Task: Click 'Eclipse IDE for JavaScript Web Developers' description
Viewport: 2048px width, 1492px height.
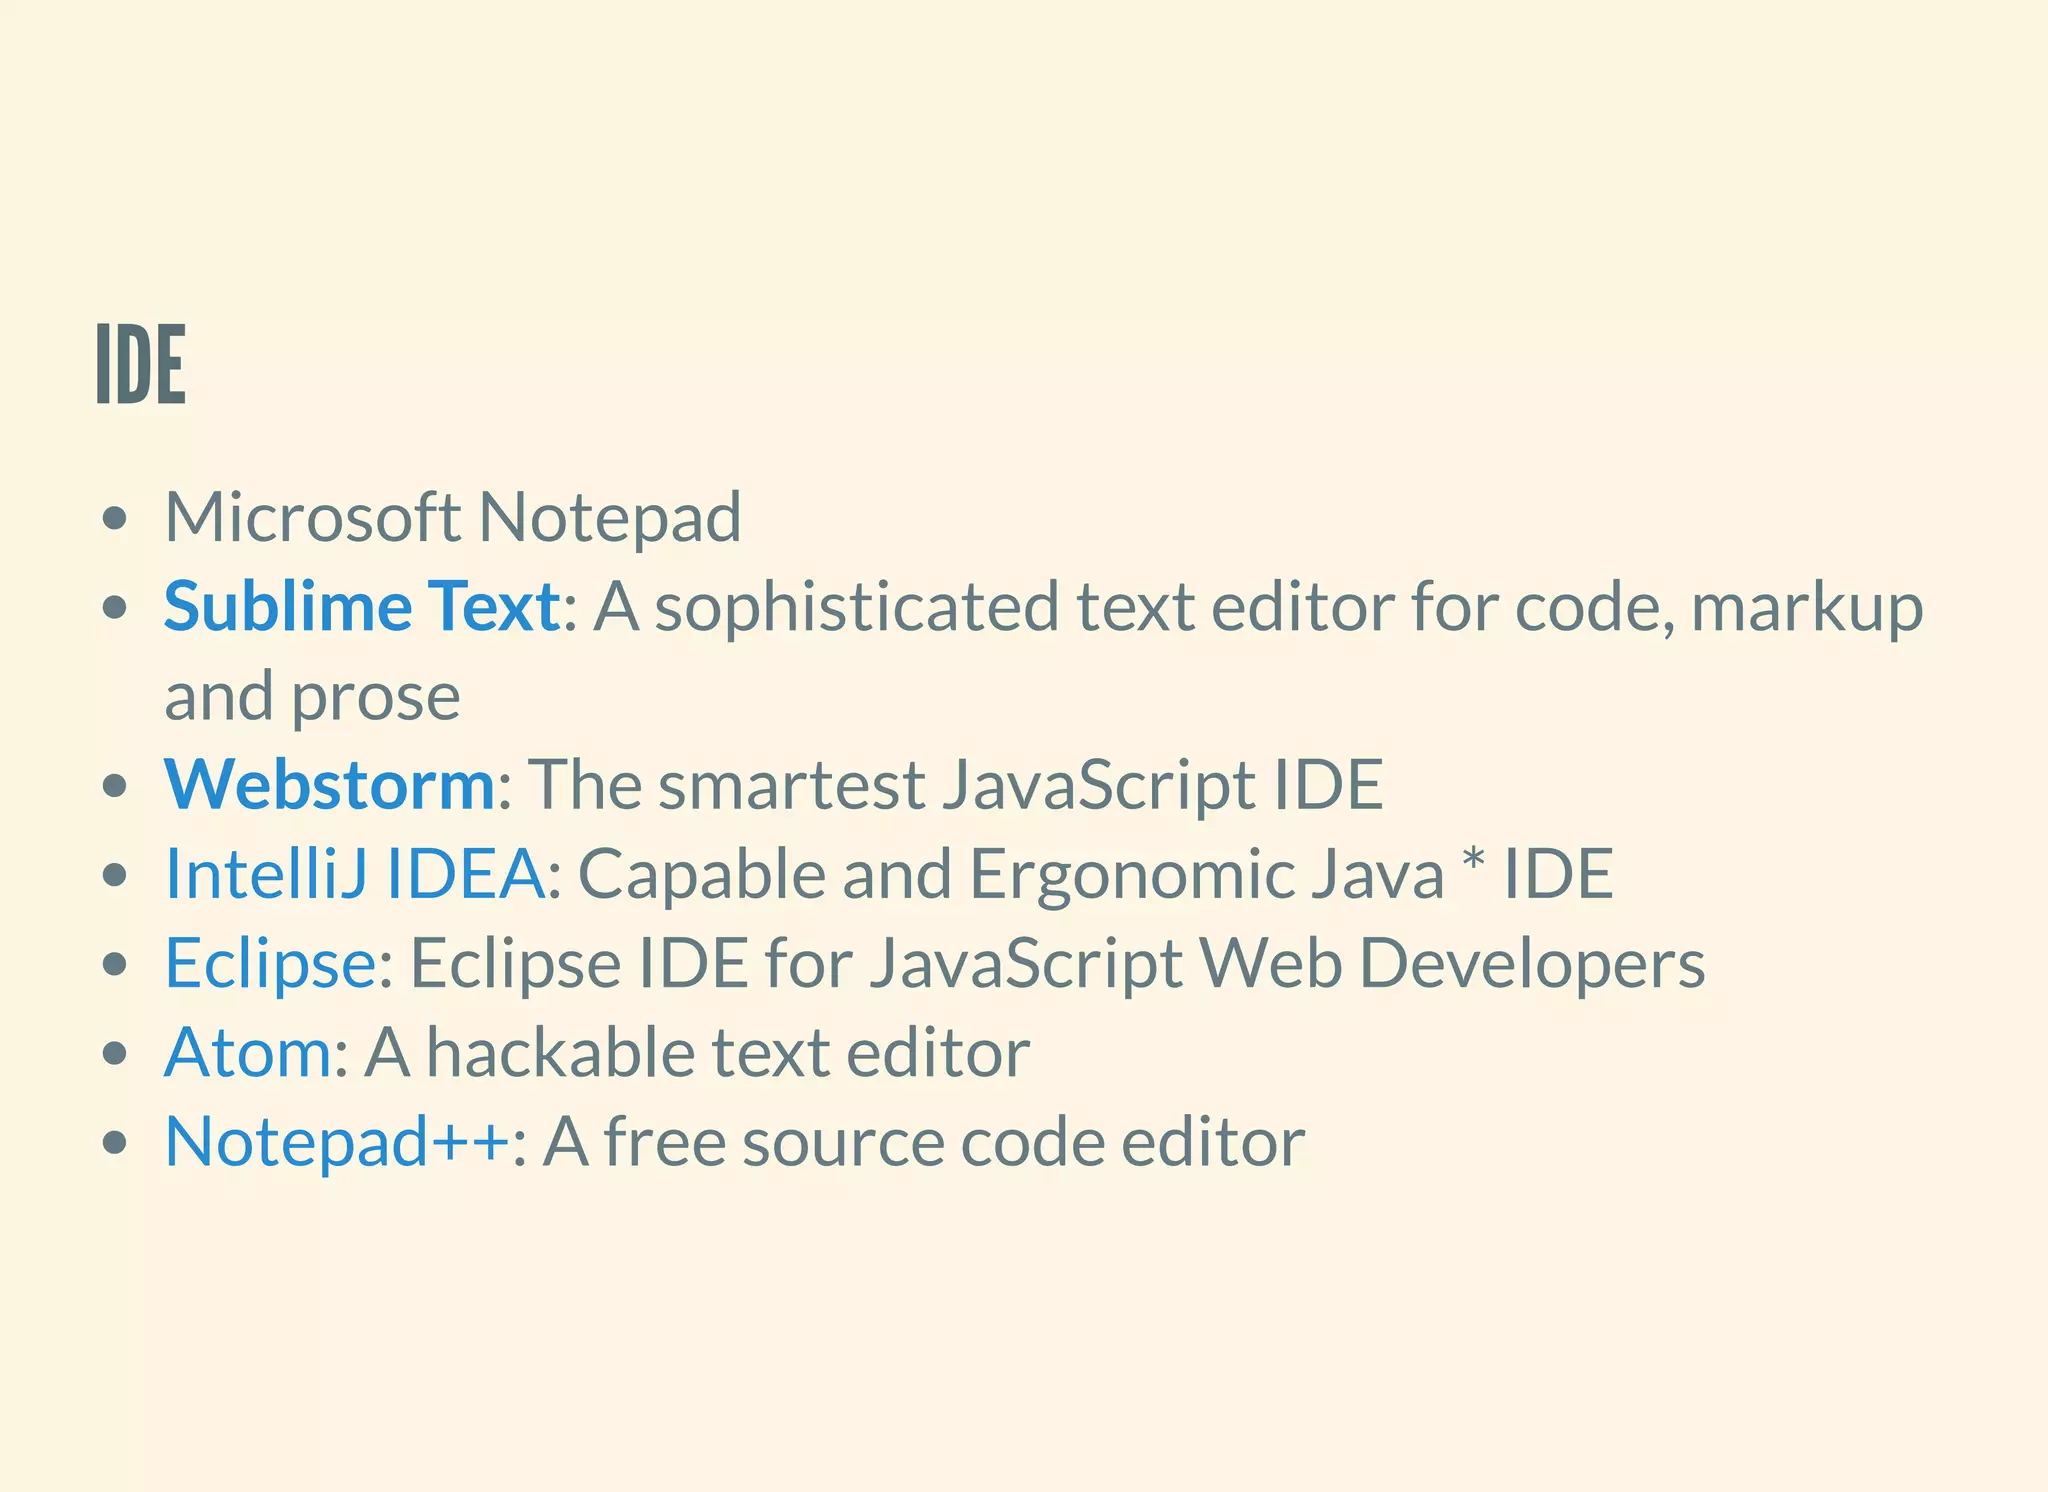Action: click(1057, 962)
